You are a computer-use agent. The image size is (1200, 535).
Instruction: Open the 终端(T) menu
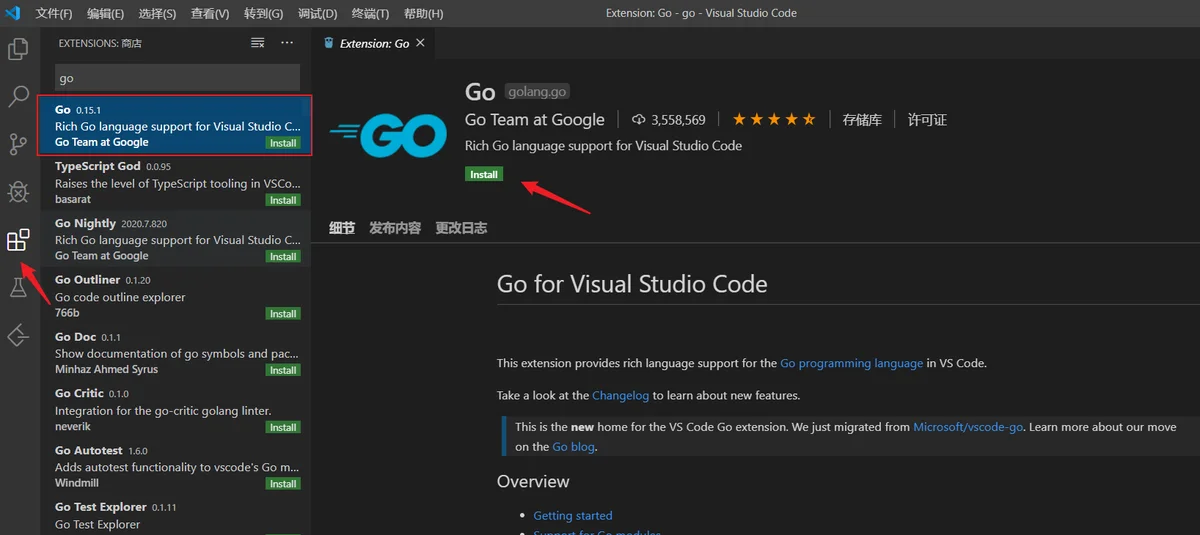[x=370, y=14]
